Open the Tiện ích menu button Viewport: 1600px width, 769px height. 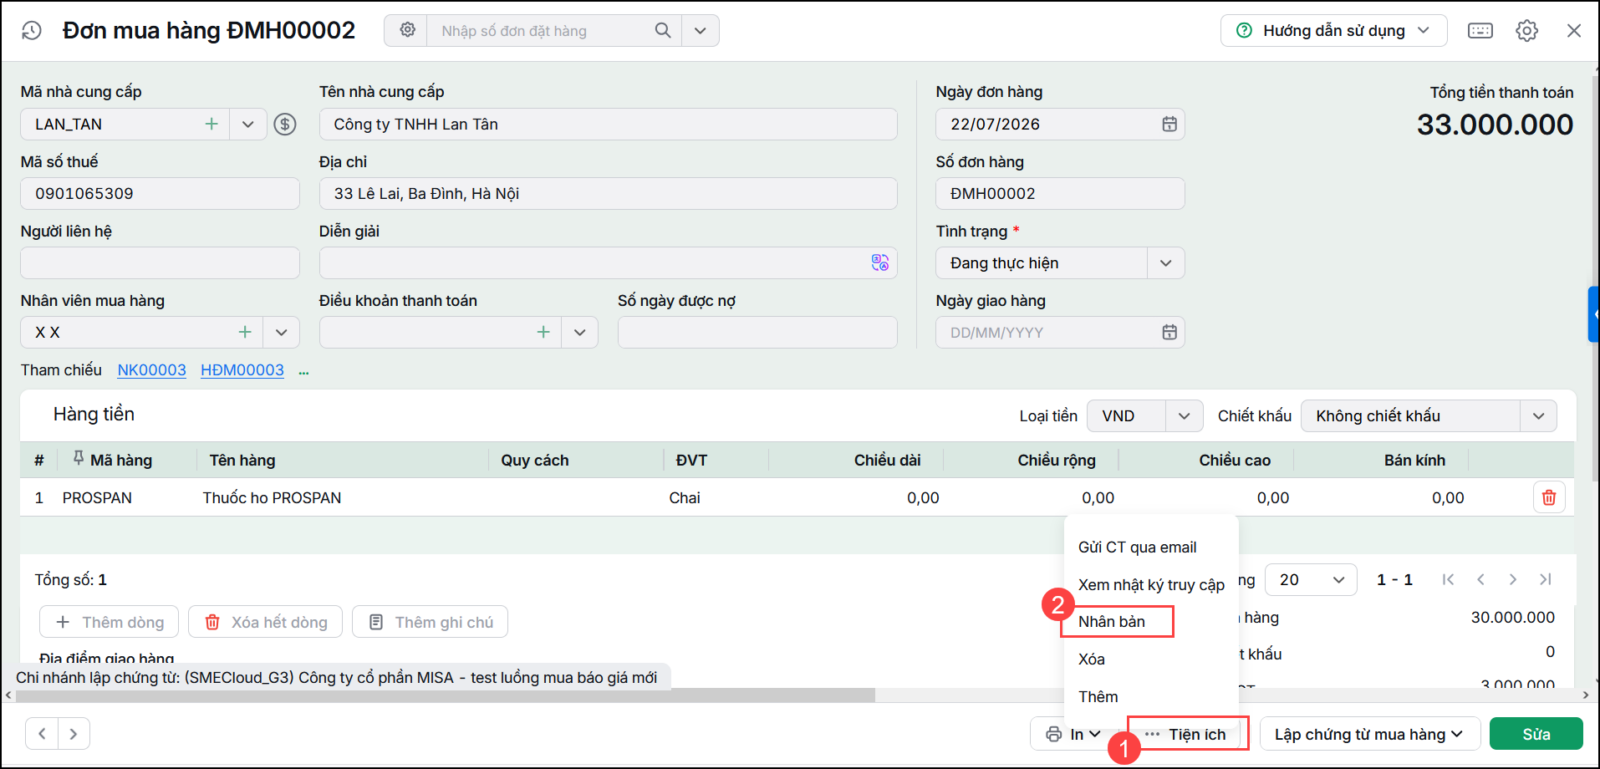click(x=1188, y=734)
